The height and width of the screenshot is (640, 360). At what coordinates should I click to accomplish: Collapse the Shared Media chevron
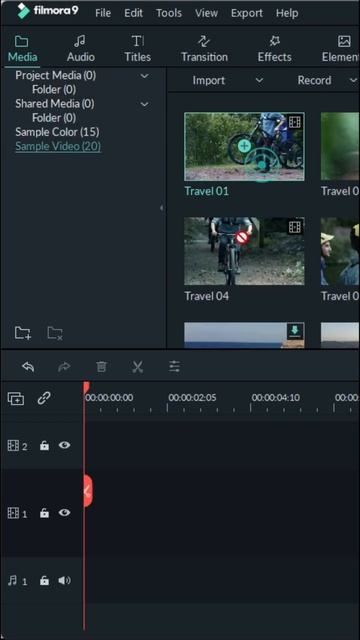click(x=144, y=104)
